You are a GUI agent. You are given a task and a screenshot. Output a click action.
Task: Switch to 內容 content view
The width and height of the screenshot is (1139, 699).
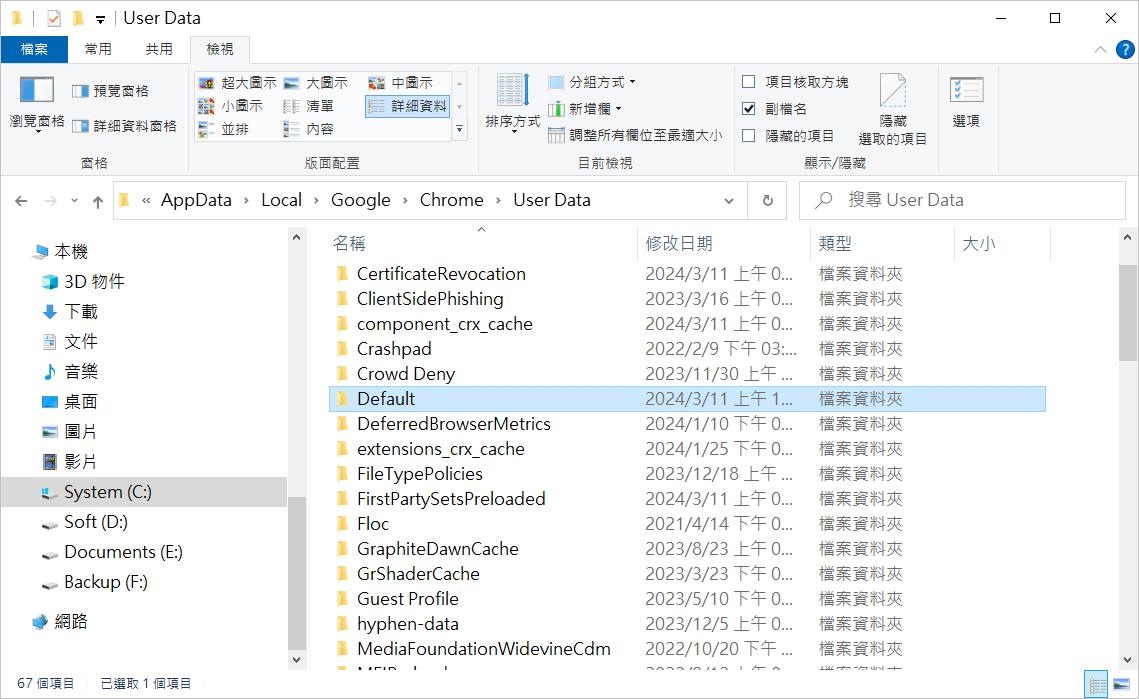309,129
